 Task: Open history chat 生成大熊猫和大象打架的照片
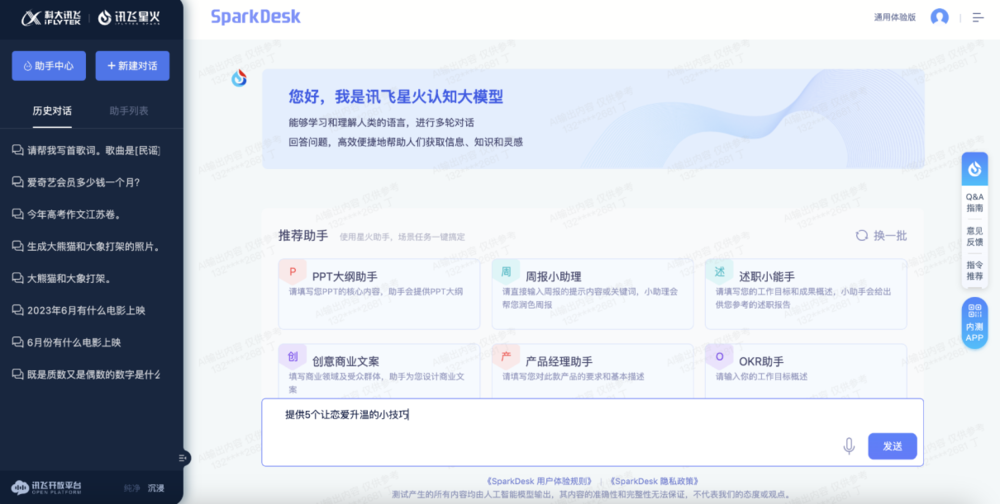[87, 246]
